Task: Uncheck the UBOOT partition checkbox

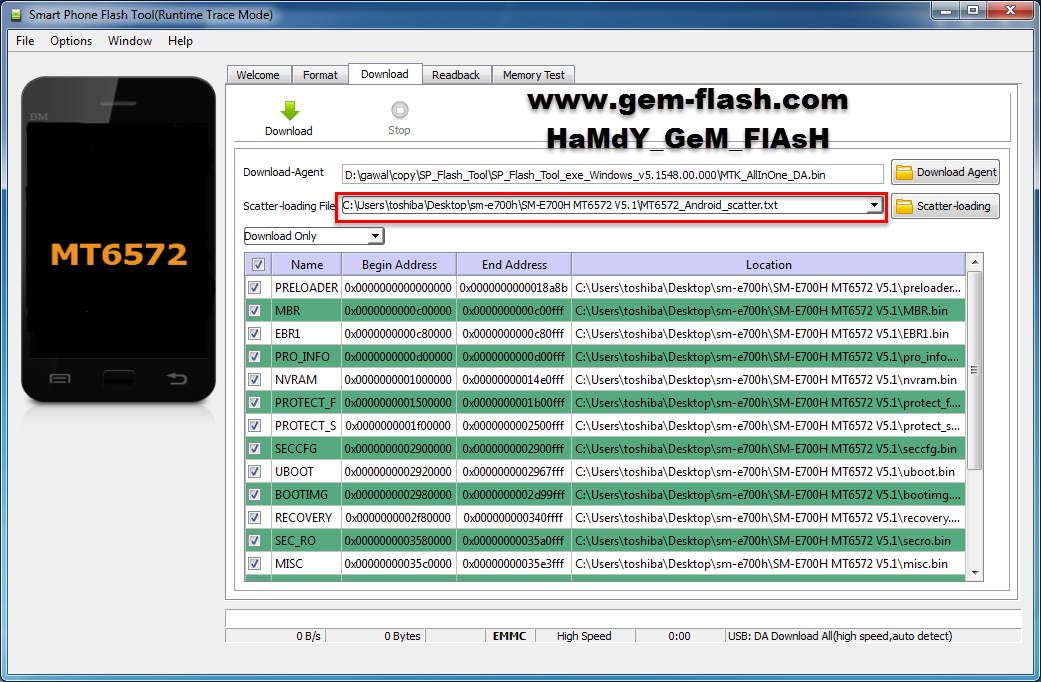Action: [254, 471]
